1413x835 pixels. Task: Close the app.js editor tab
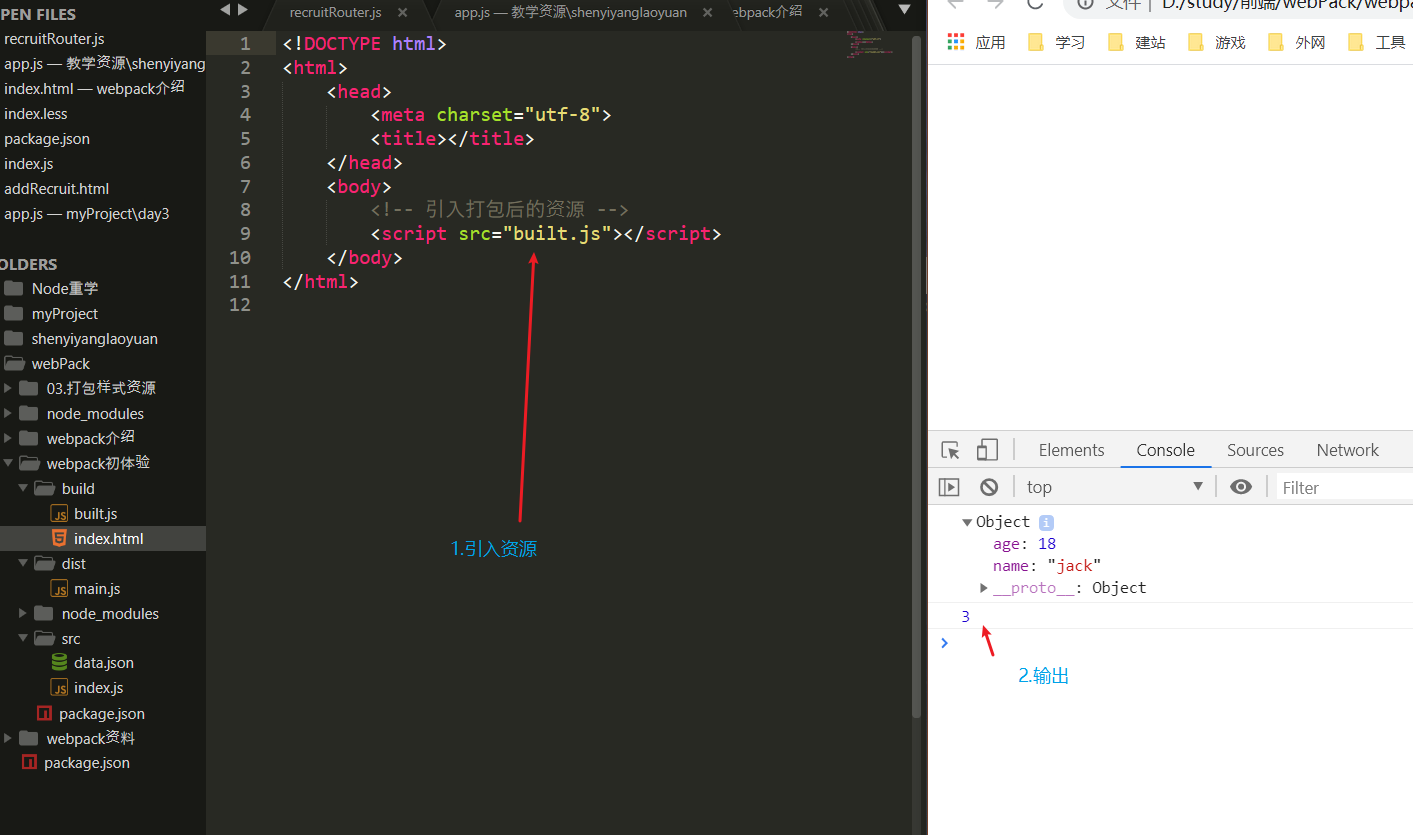[708, 13]
